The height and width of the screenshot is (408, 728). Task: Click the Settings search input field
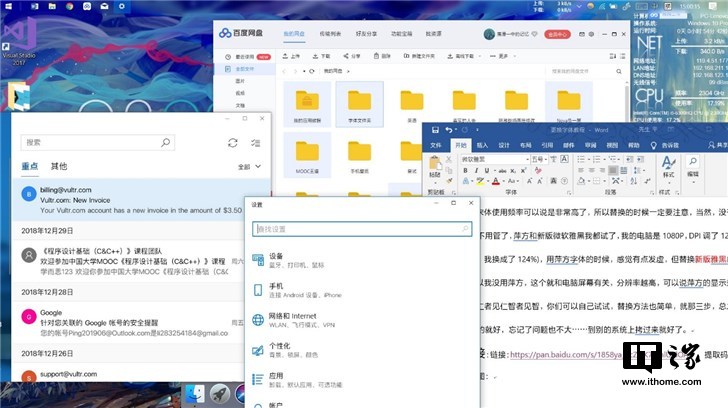tap(362, 229)
